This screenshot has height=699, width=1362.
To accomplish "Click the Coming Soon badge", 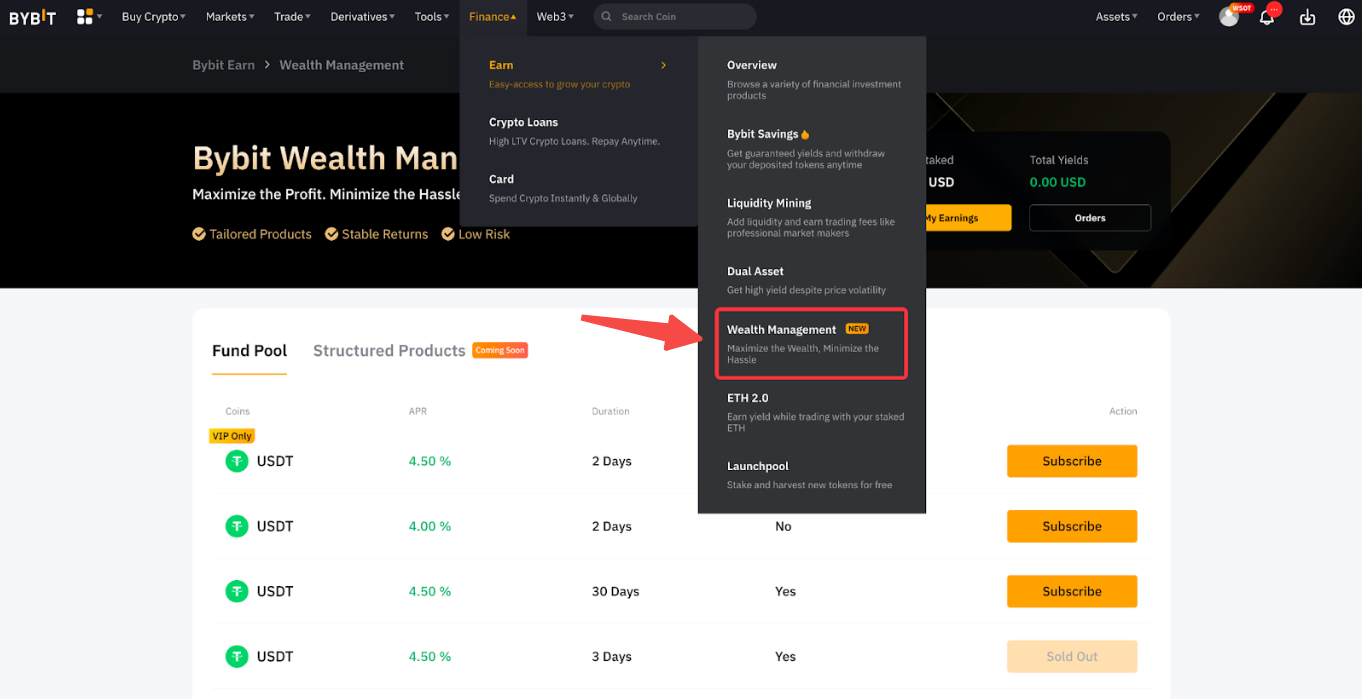I will (500, 350).
